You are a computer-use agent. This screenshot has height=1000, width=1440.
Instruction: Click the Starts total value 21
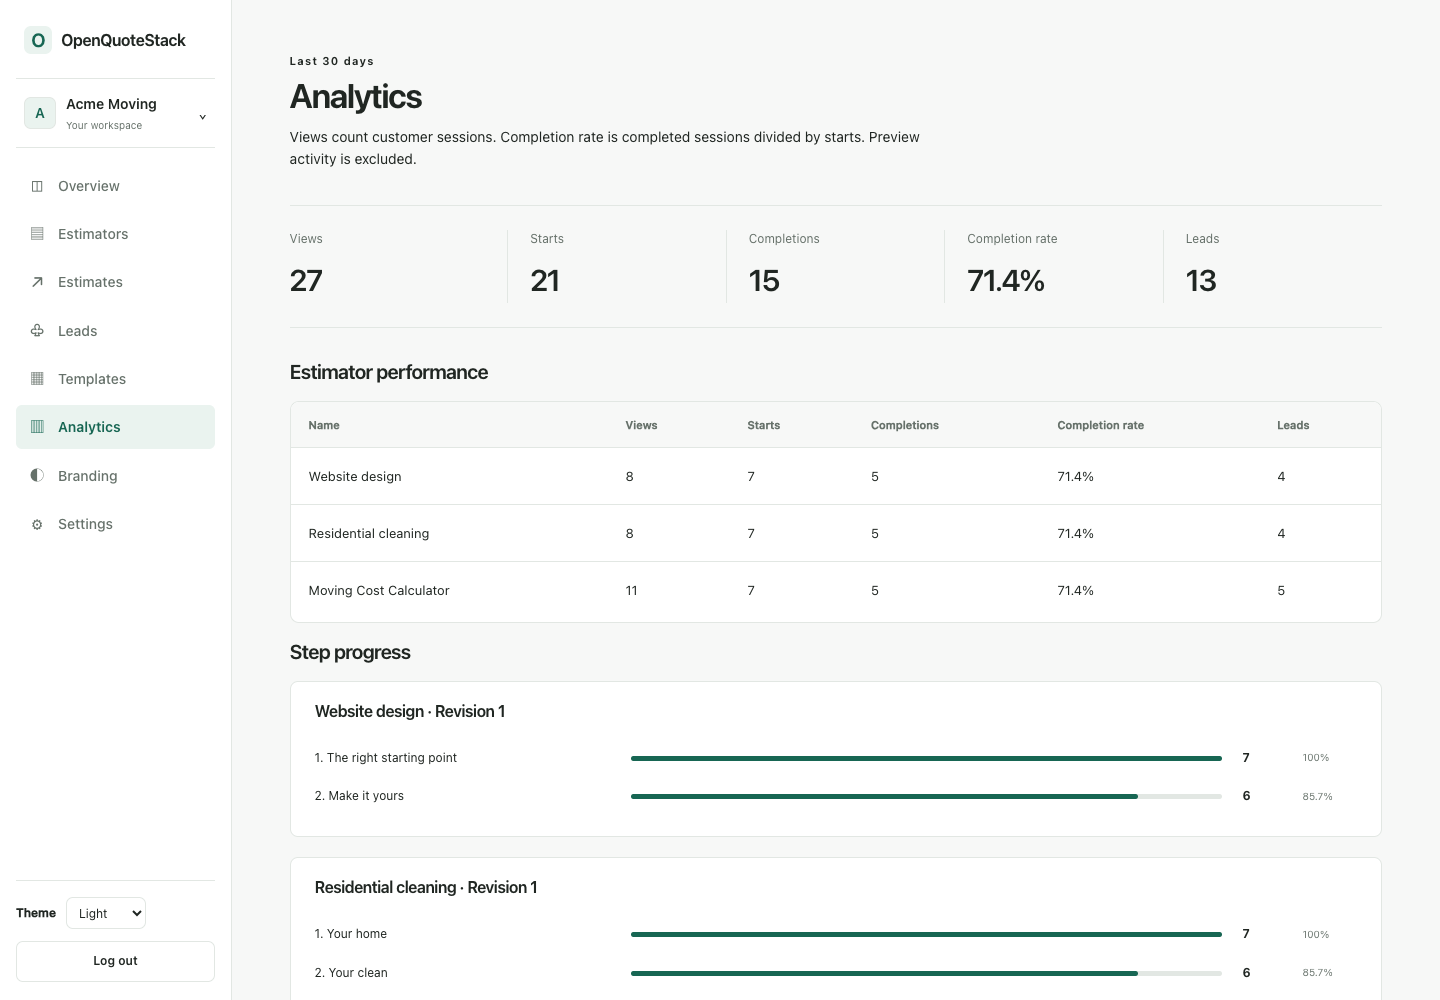pos(545,281)
